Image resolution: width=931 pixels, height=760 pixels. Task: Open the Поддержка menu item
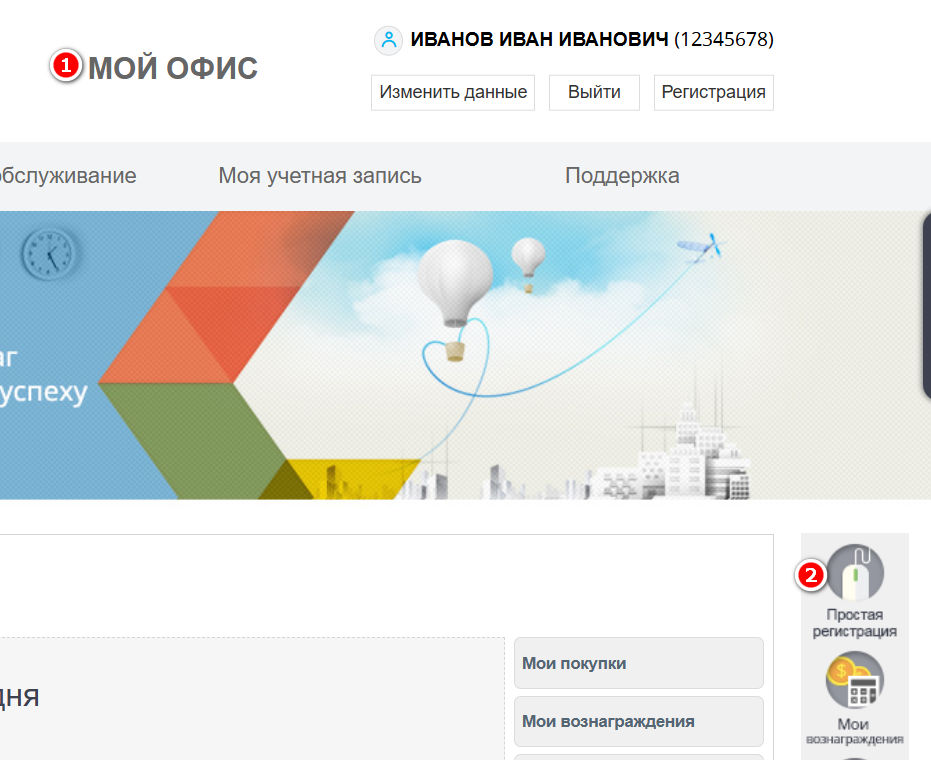[x=622, y=176]
